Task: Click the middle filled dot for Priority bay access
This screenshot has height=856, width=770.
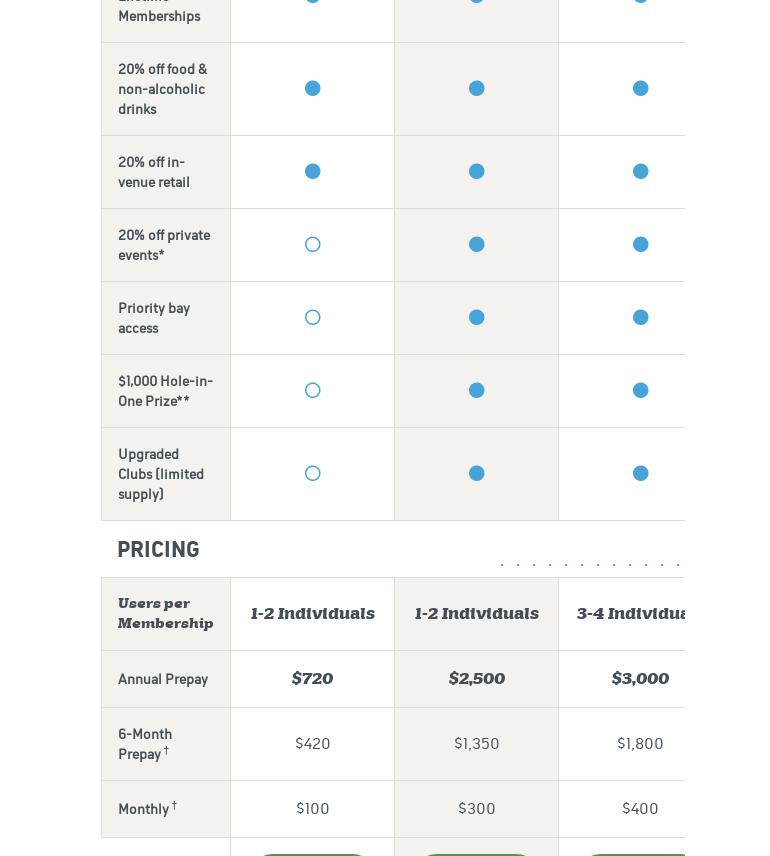Action: pyautogui.click(x=477, y=318)
